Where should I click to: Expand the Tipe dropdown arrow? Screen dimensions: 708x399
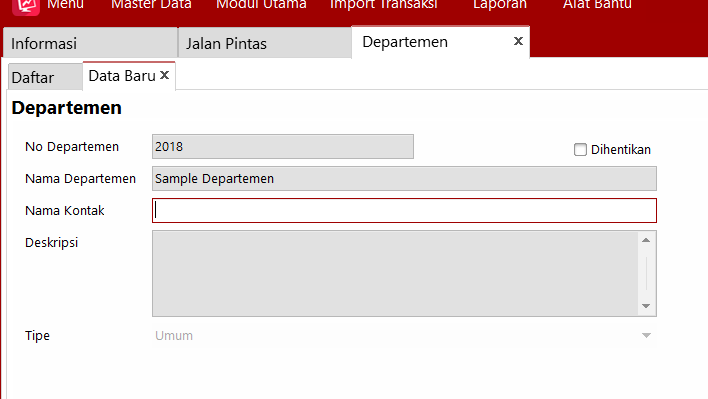coord(646,335)
